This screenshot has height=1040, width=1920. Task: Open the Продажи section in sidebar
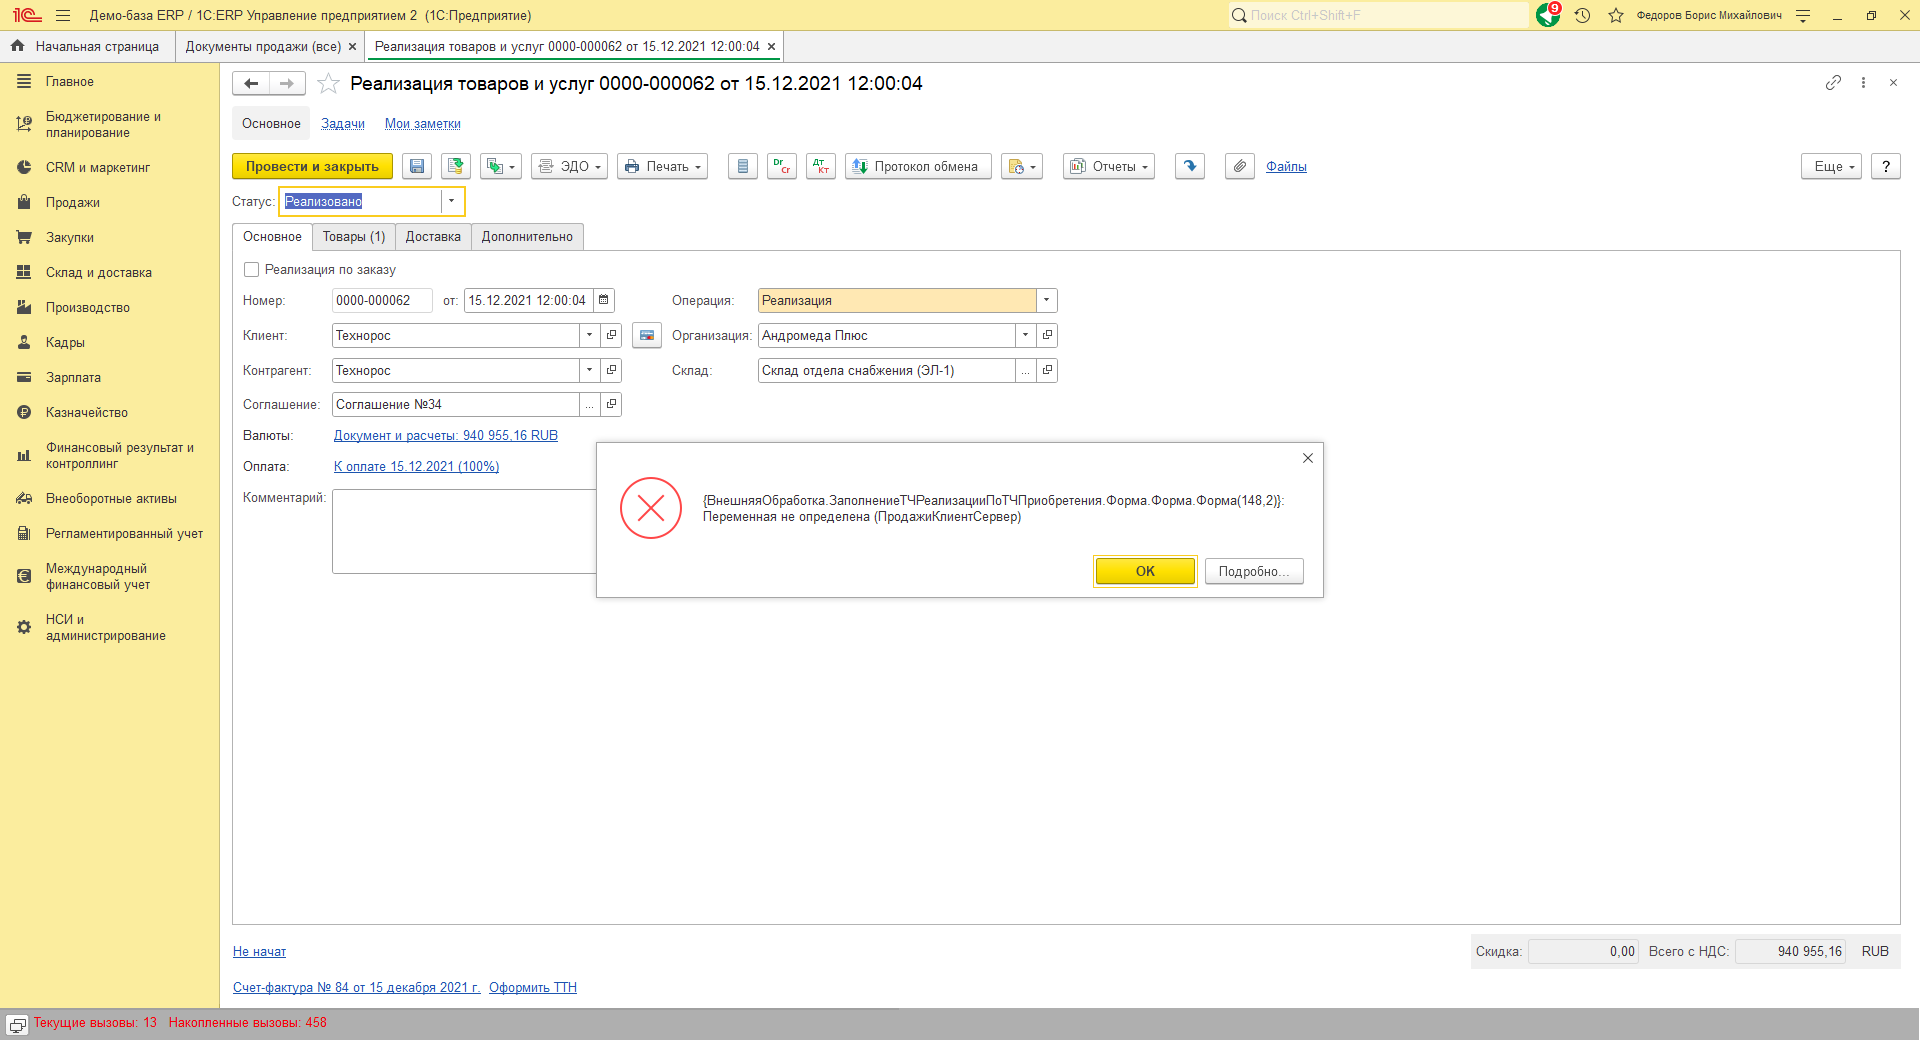(x=73, y=202)
